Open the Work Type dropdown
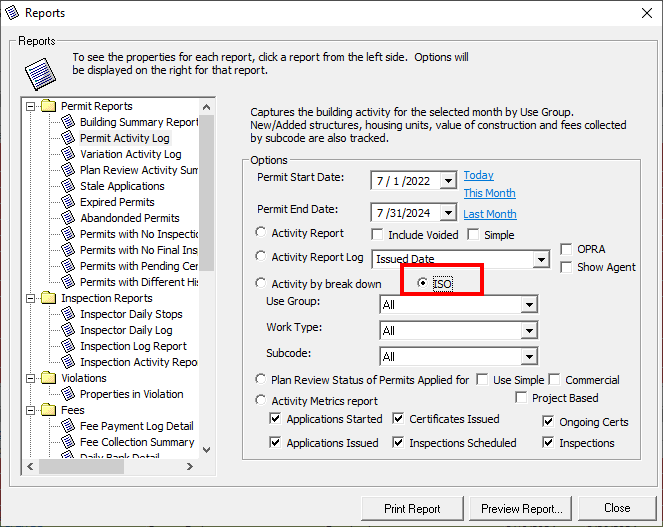 click(529, 330)
